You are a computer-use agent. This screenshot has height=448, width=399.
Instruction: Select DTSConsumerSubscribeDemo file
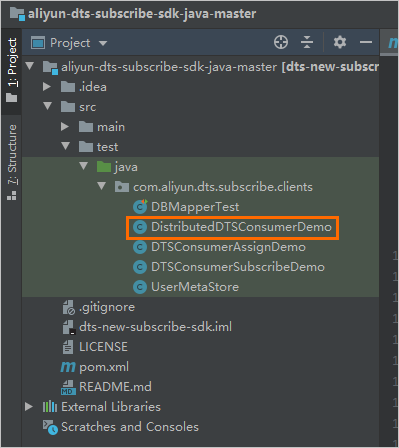coord(238,267)
